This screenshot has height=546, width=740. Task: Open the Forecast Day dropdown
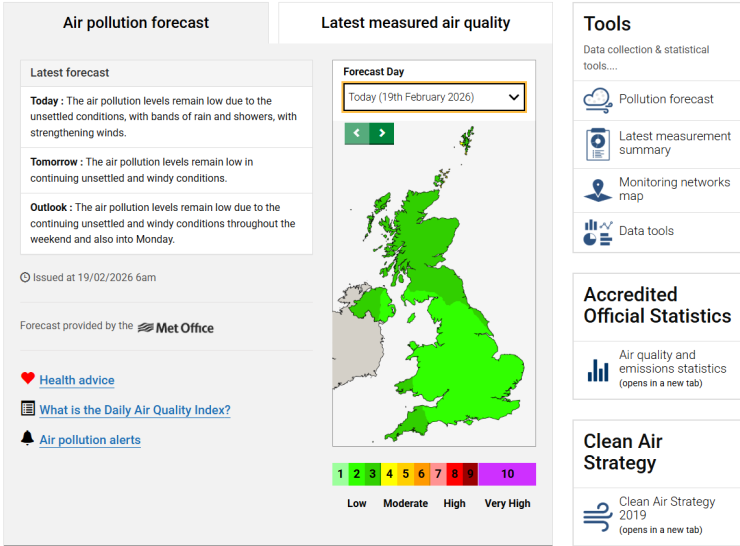(434, 97)
